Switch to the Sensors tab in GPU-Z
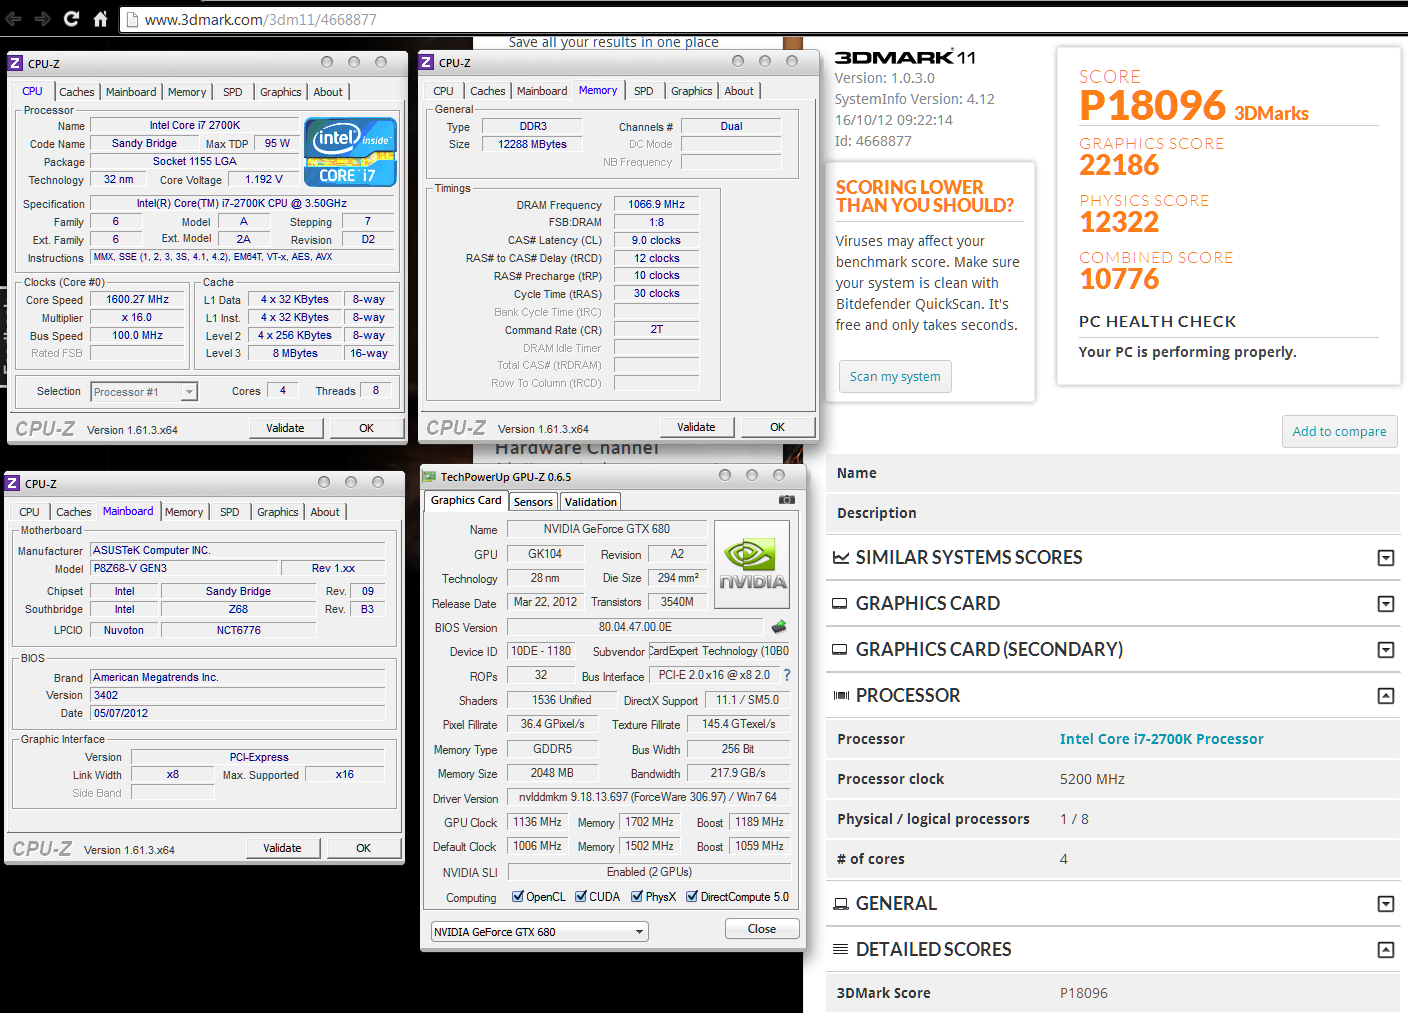Screen dimensions: 1408x1013 pos(533,502)
